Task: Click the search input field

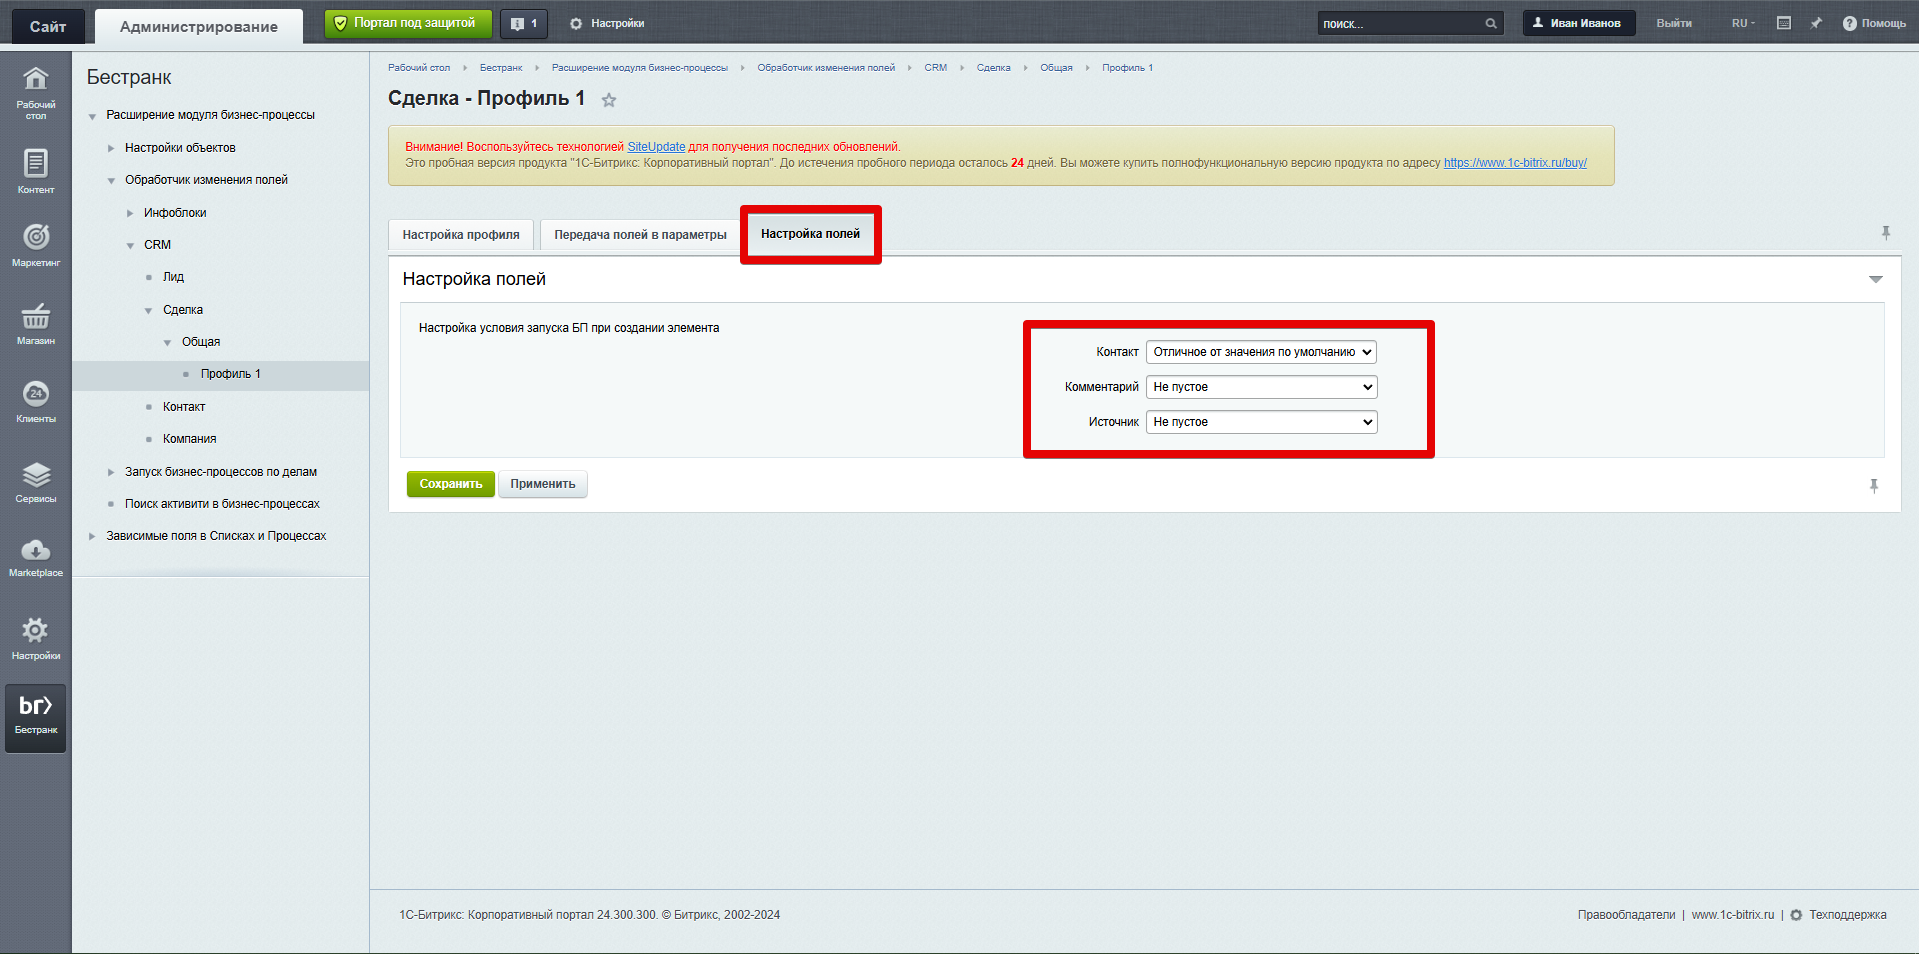Action: (1400, 23)
